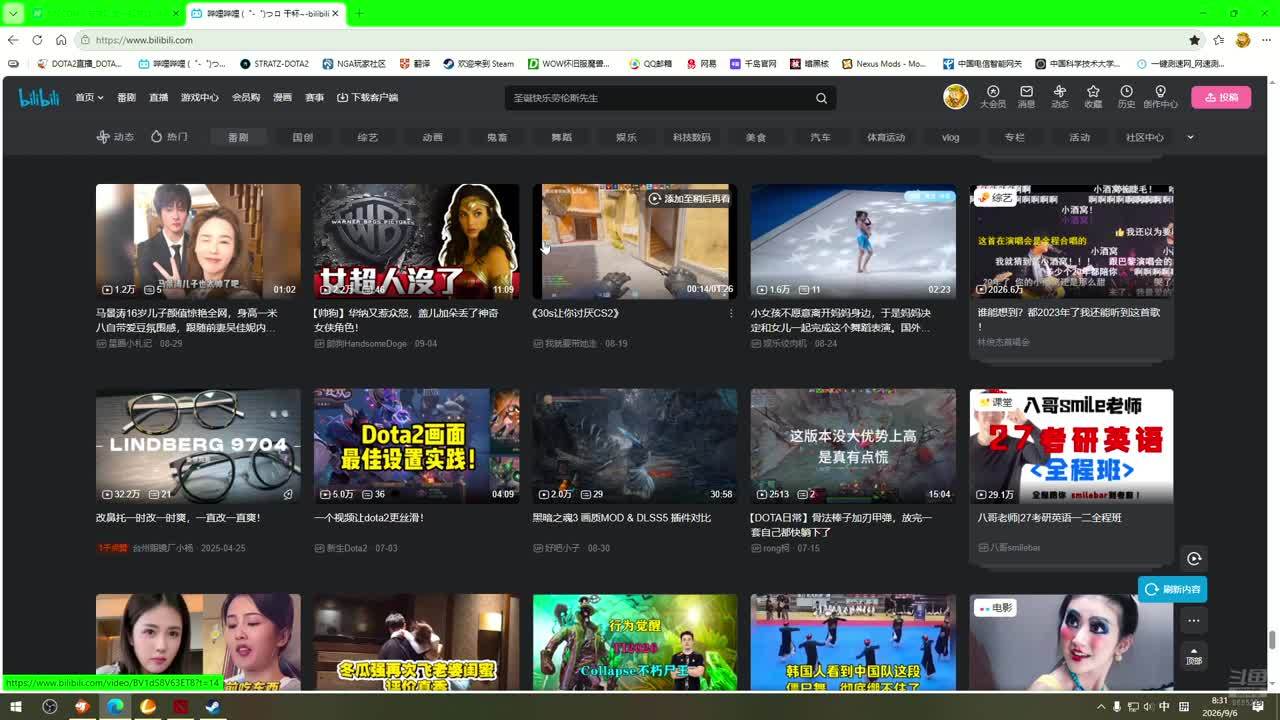Open the LINDBERG 9704 glasses video thumbnail
The image size is (1280, 720).
click(x=198, y=446)
